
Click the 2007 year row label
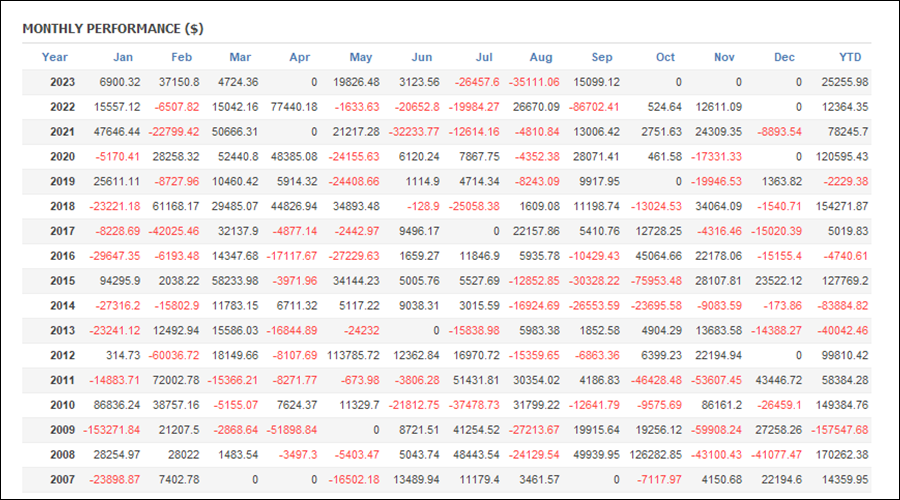(x=62, y=479)
